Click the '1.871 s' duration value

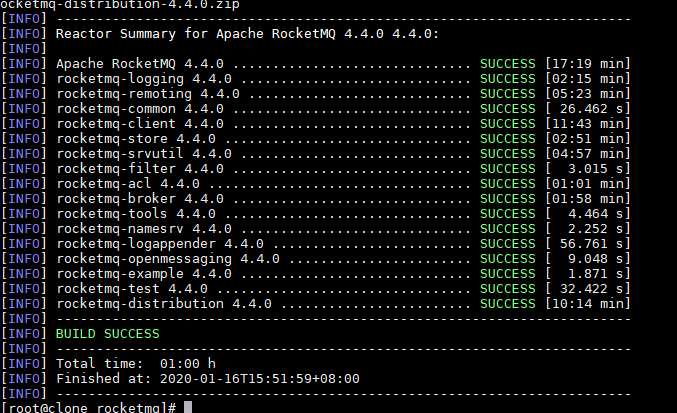click(595, 274)
